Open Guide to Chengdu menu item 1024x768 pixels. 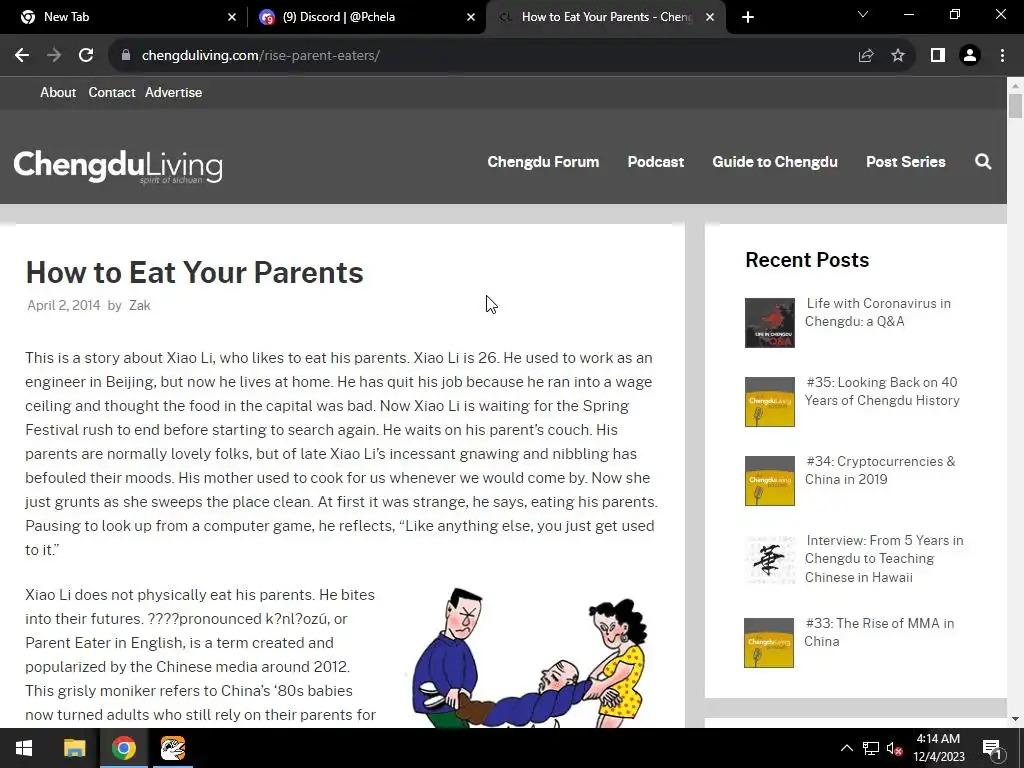775,161
